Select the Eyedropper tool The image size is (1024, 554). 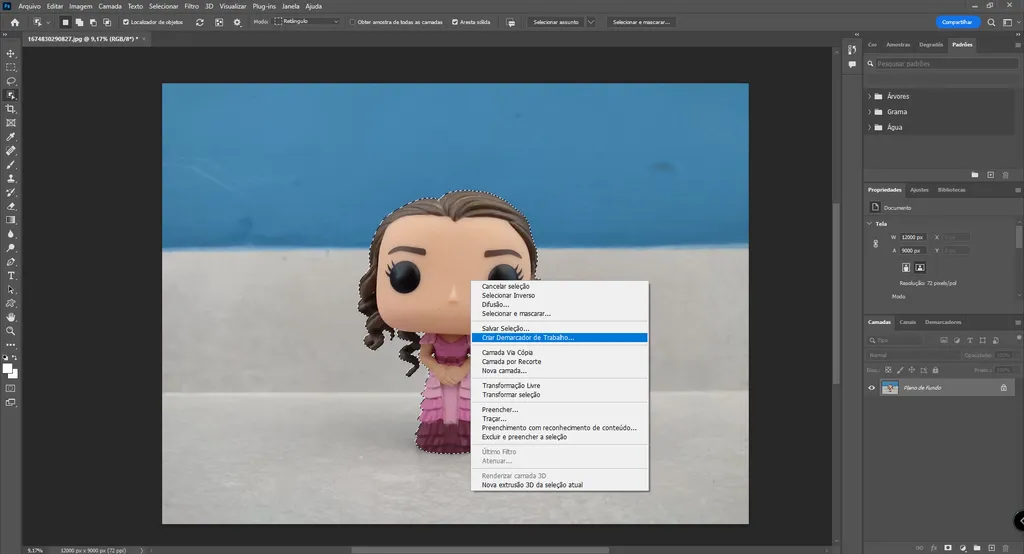[x=11, y=136]
